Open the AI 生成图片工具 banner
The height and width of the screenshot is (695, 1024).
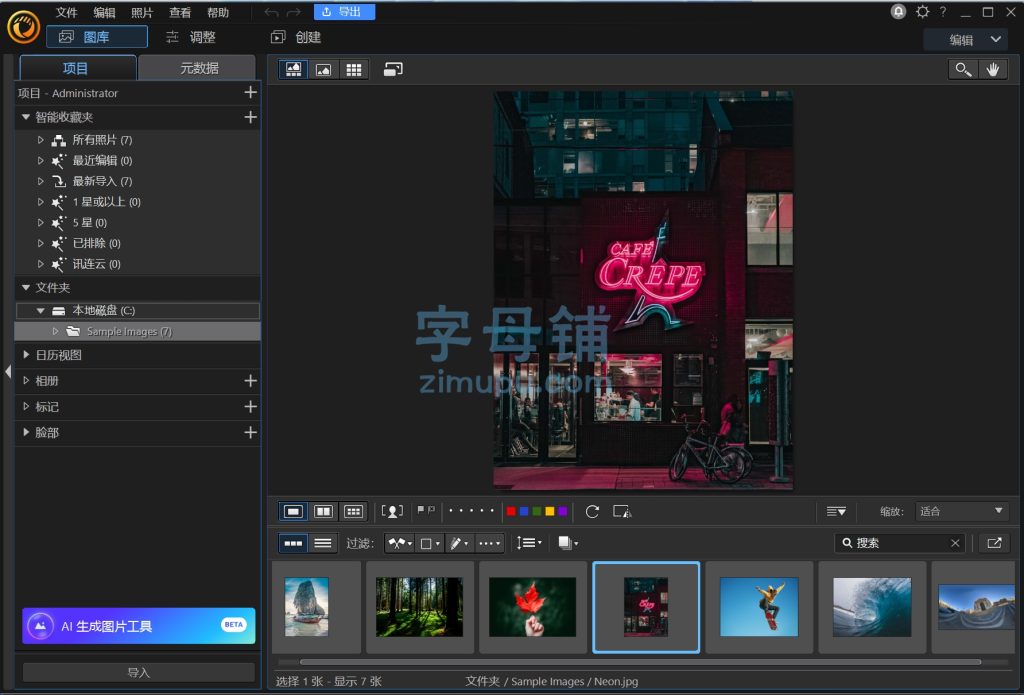coord(138,626)
